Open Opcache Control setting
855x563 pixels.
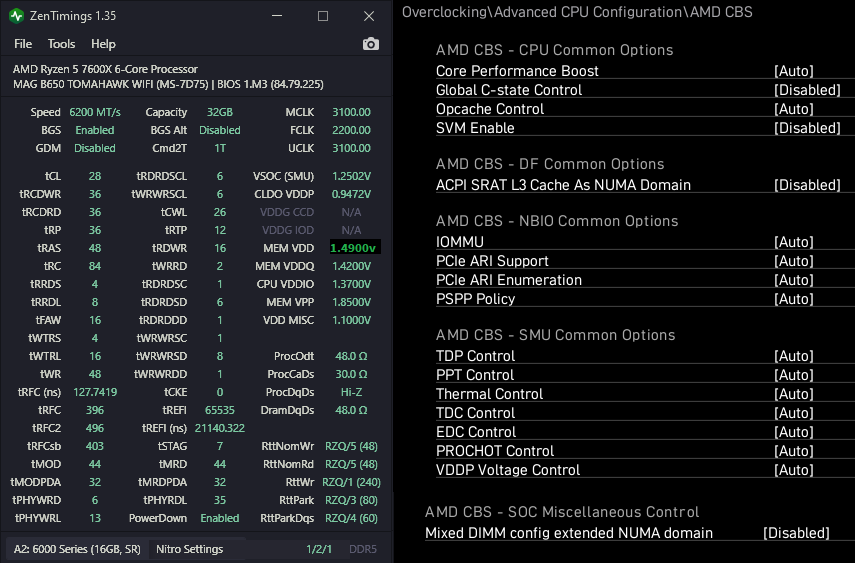point(638,109)
